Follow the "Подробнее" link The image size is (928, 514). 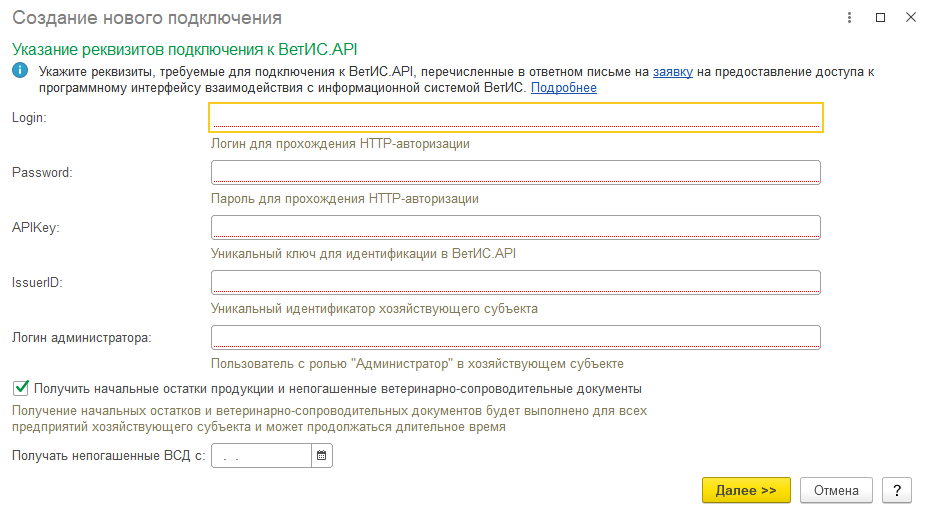click(563, 88)
